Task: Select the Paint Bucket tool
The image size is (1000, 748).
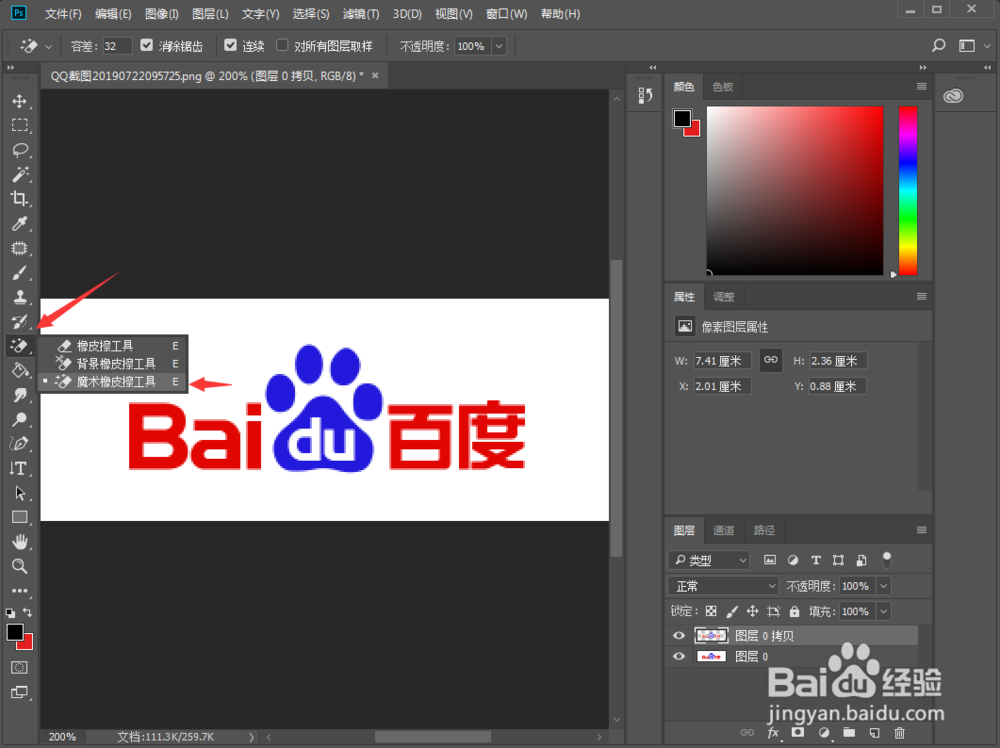Action: (x=20, y=370)
